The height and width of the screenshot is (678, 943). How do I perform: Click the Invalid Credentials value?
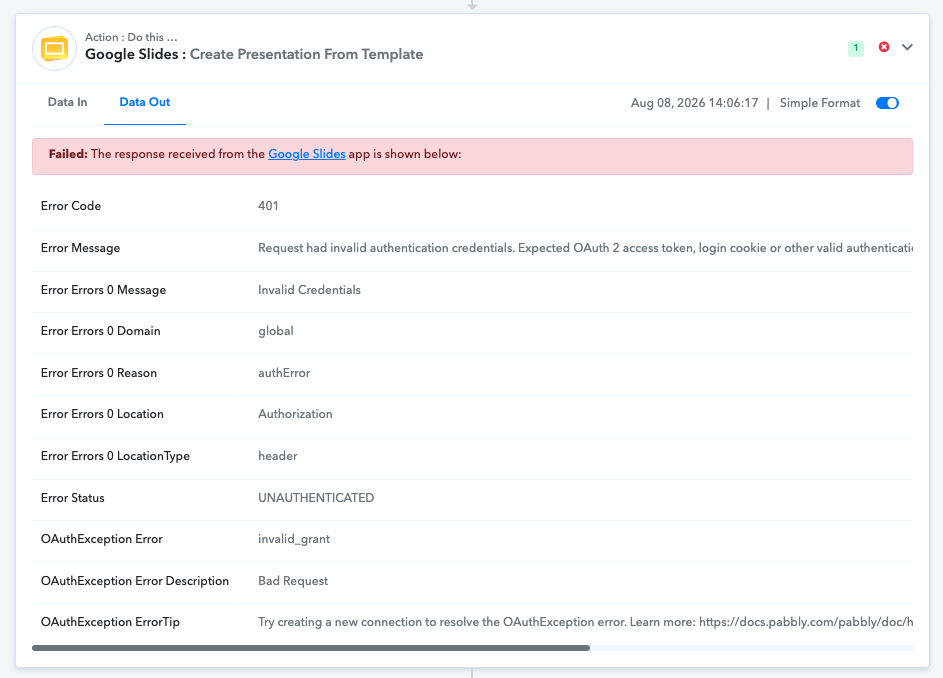point(309,290)
